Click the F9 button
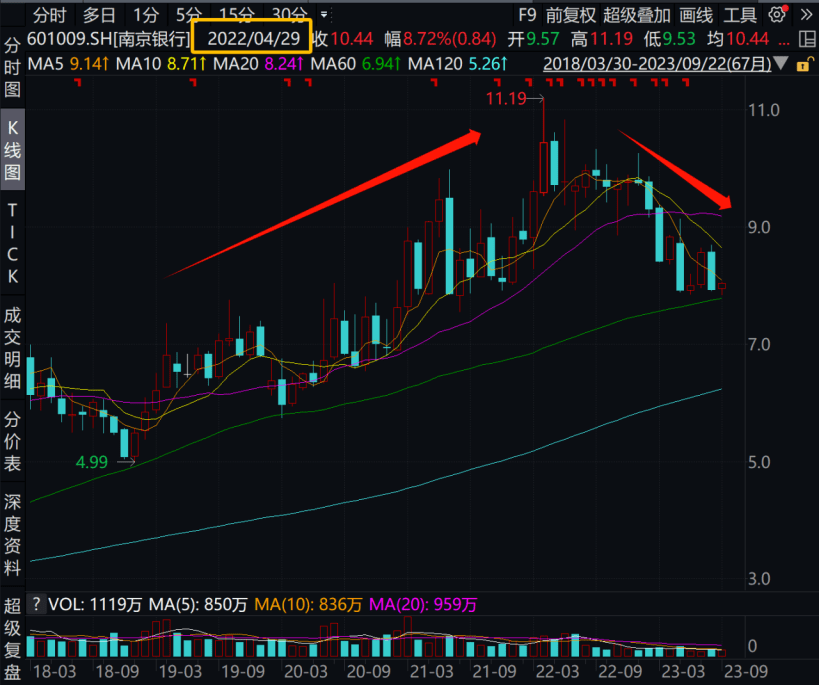This screenshot has width=819, height=685. pyautogui.click(x=527, y=15)
